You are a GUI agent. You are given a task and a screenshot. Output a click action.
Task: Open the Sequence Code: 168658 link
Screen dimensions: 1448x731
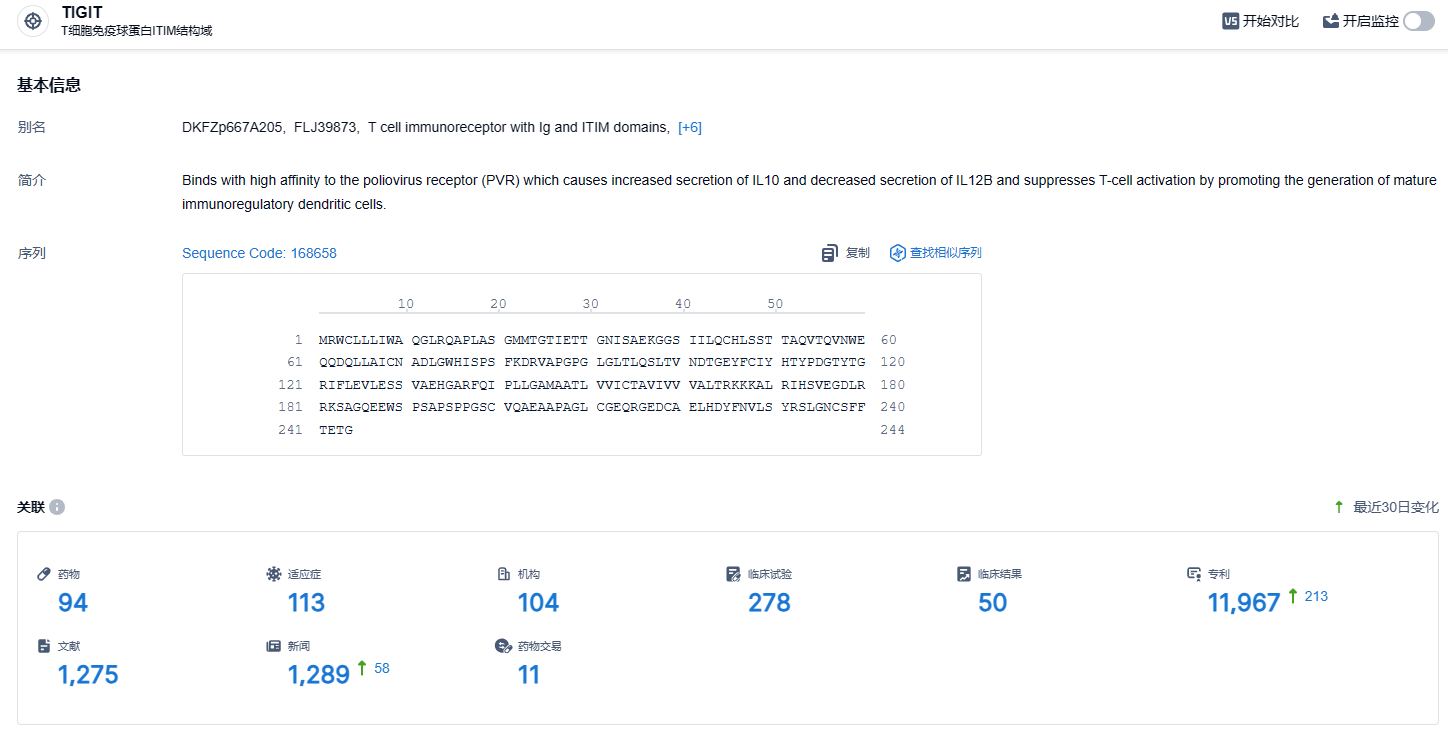point(259,253)
